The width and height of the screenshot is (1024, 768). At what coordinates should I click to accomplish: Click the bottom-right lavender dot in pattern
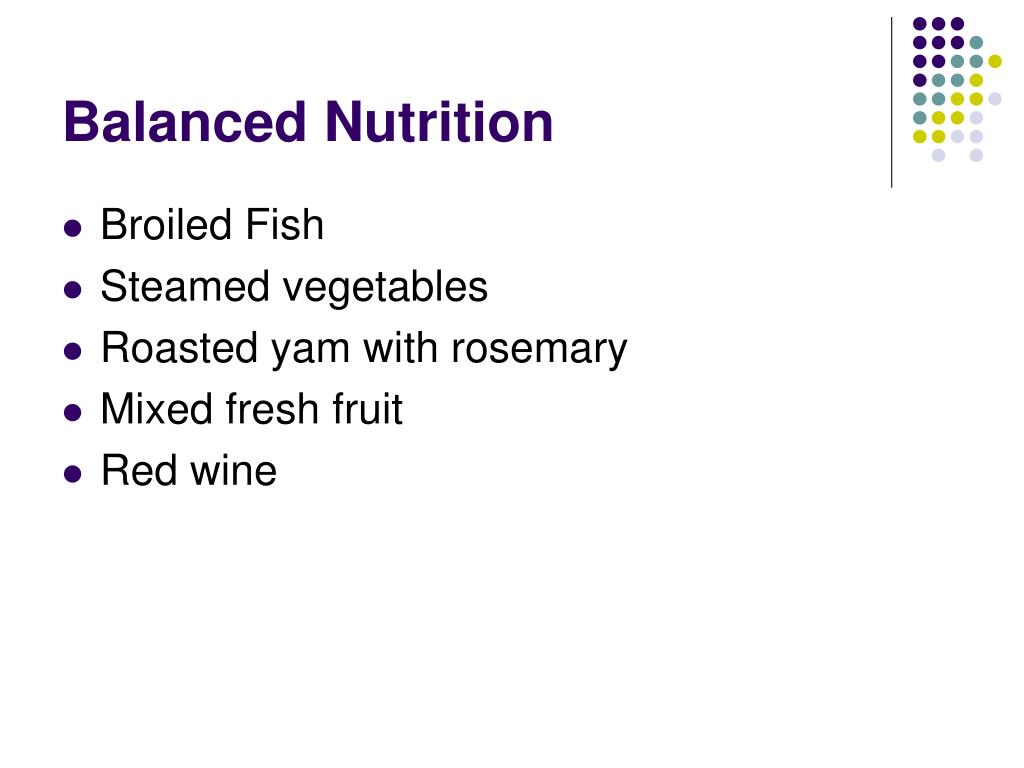pos(976,155)
